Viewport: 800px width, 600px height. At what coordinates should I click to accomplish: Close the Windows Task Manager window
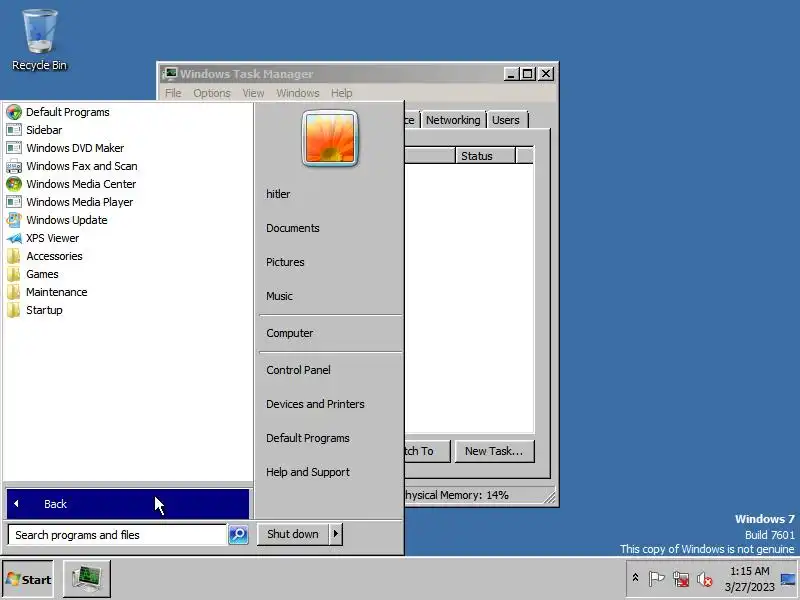[546, 73]
